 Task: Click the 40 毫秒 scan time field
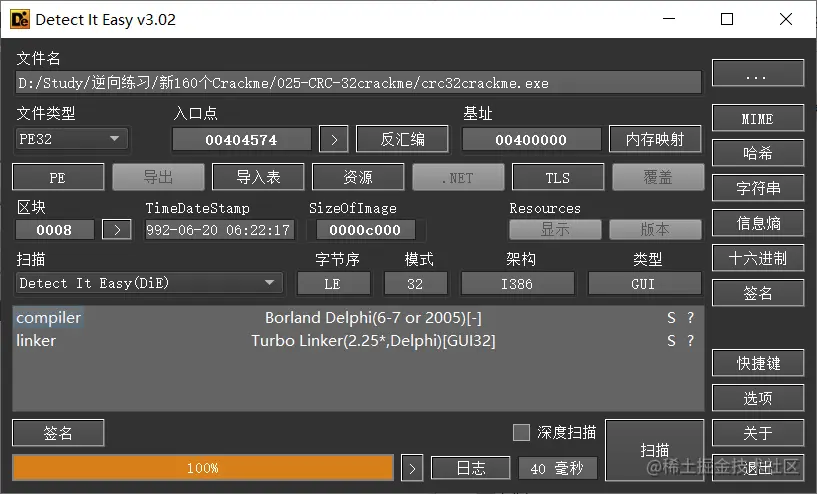click(558, 468)
